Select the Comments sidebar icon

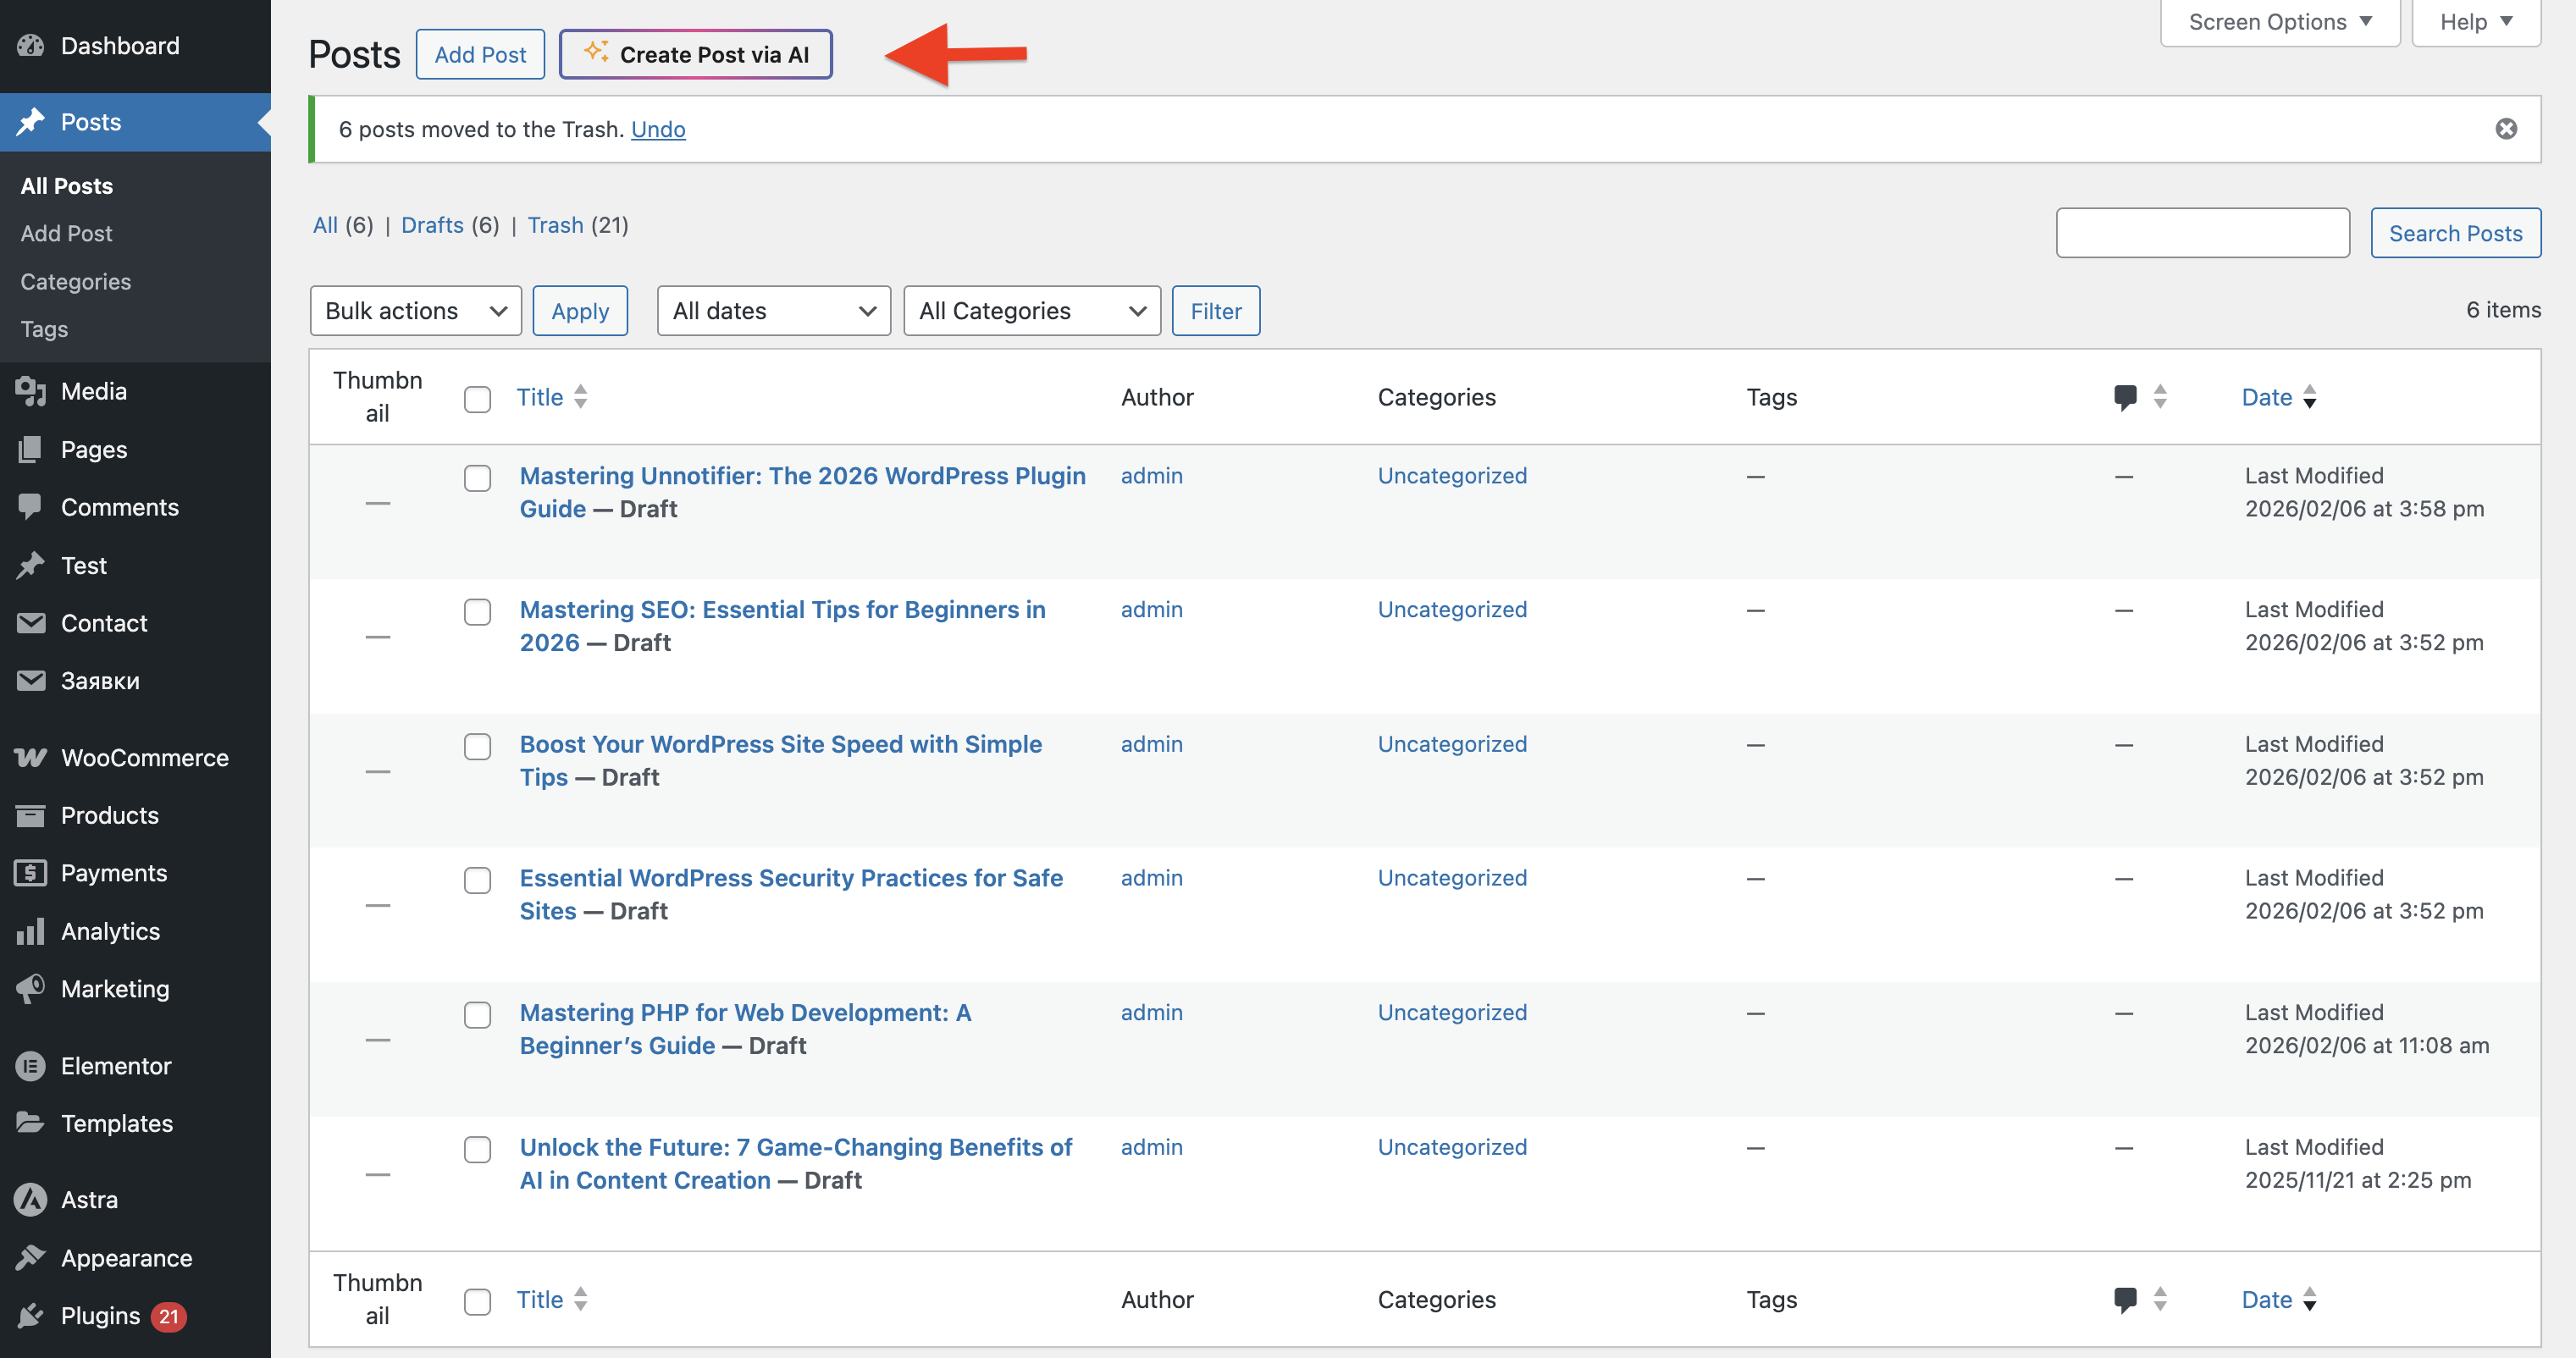[30, 507]
